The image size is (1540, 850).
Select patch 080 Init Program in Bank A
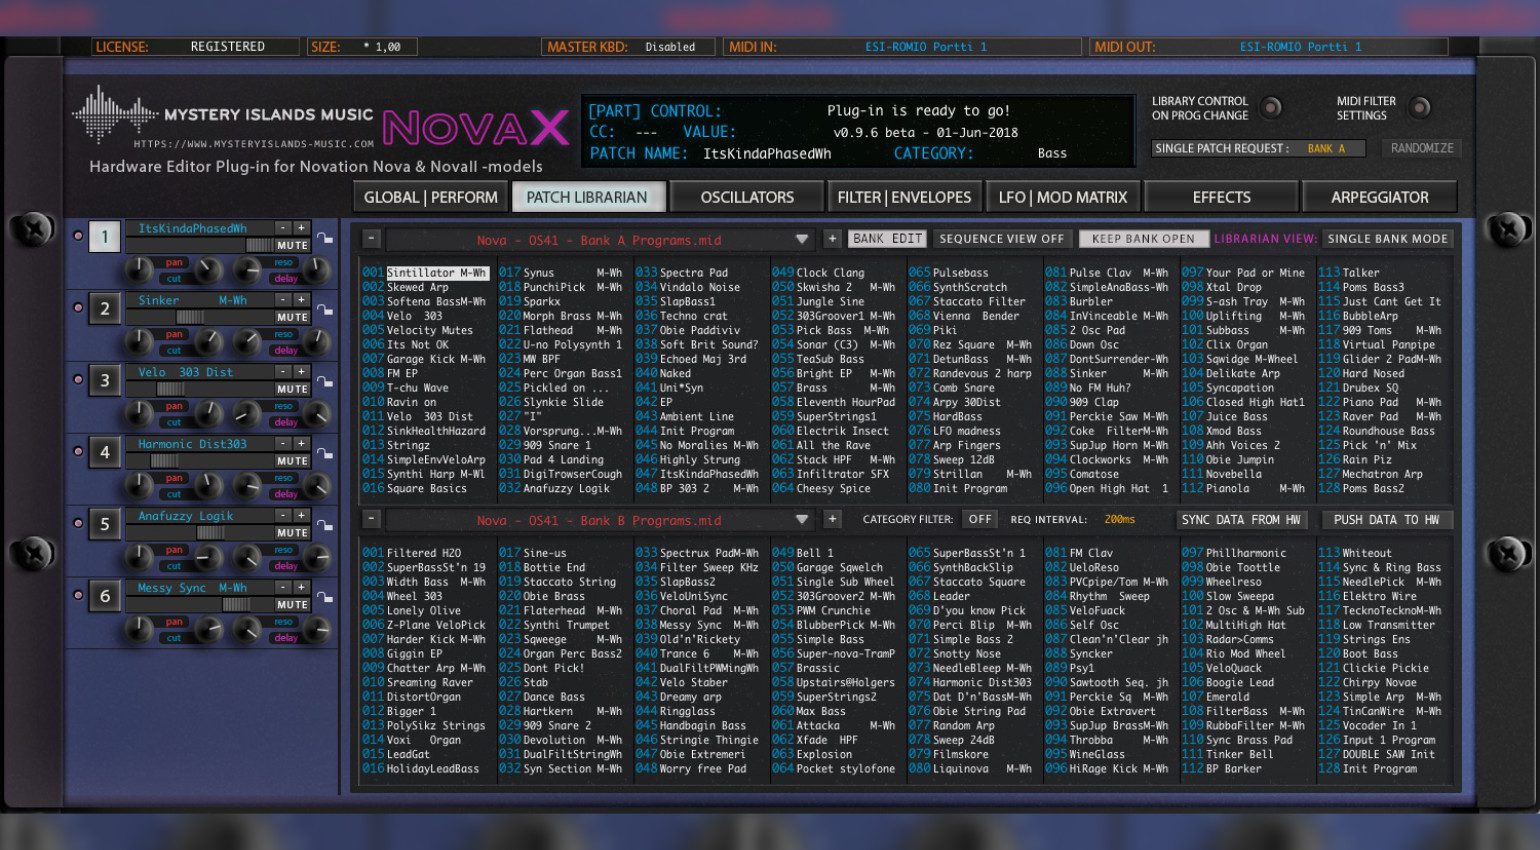(969, 489)
